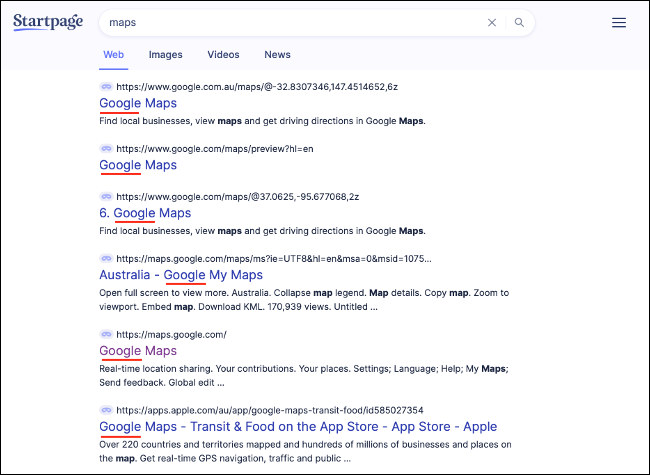Click the mask icon beside the @37.0625 URL
650x475 pixels.
106,196
